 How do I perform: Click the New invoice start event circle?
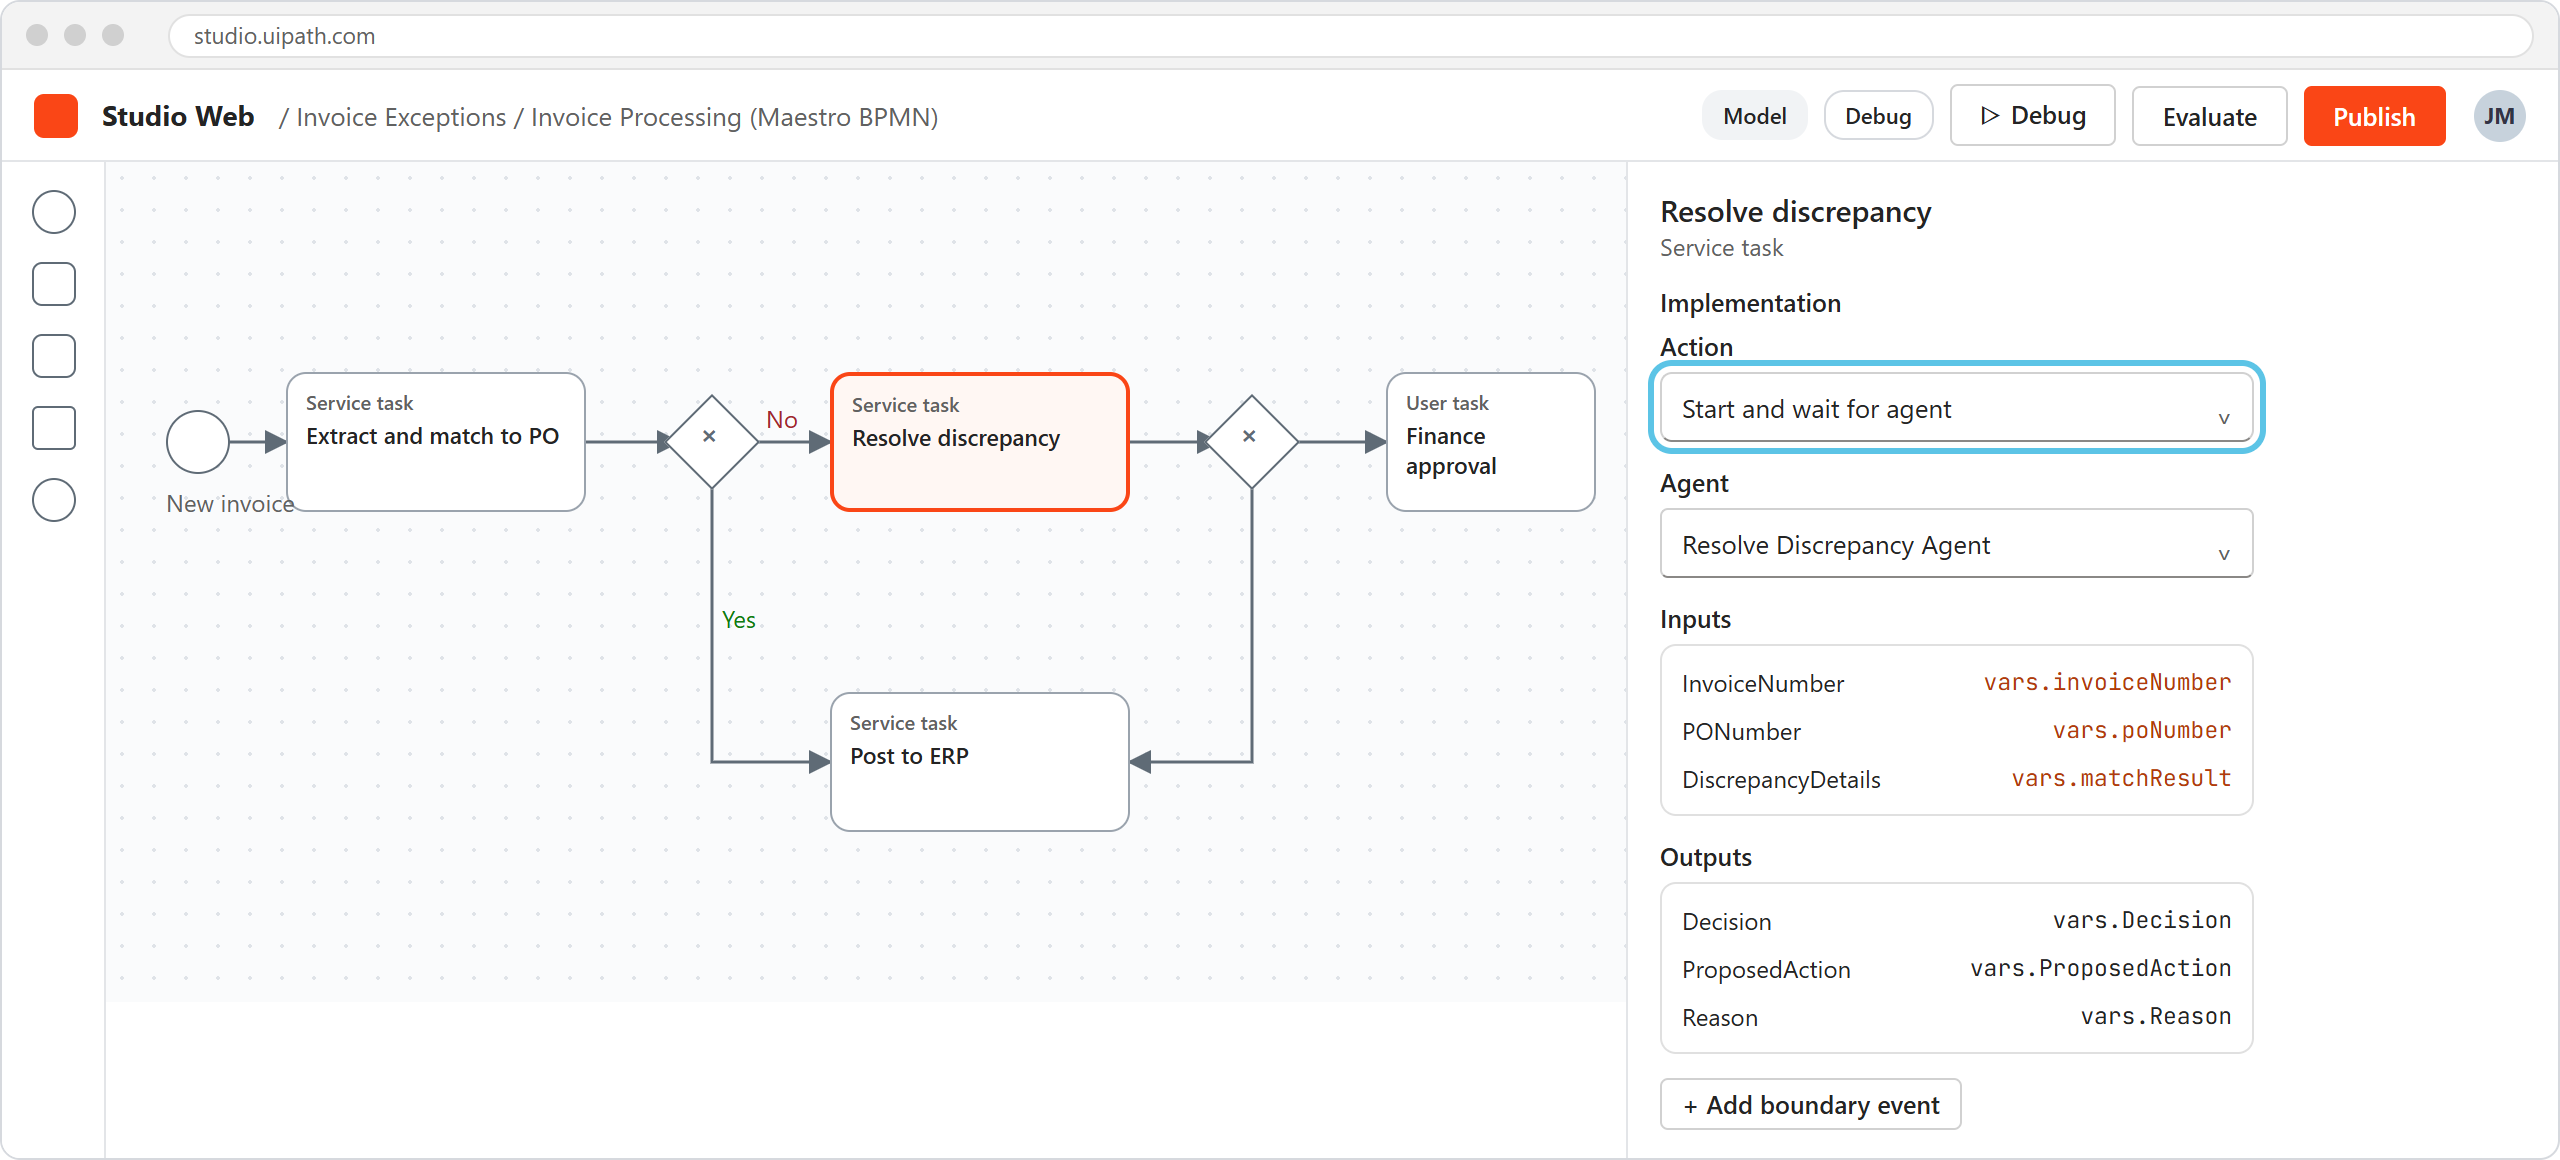[x=198, y=441]
